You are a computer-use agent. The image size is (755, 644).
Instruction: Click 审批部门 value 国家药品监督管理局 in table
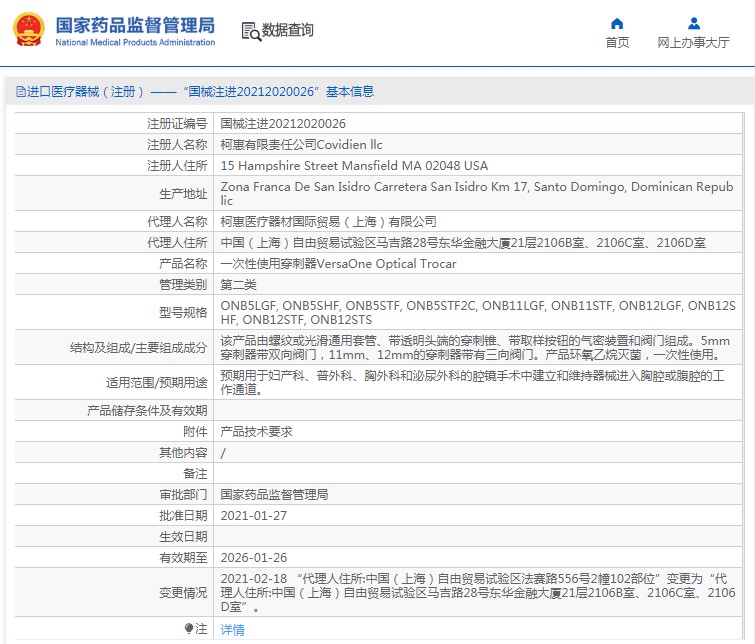(274, 494)
